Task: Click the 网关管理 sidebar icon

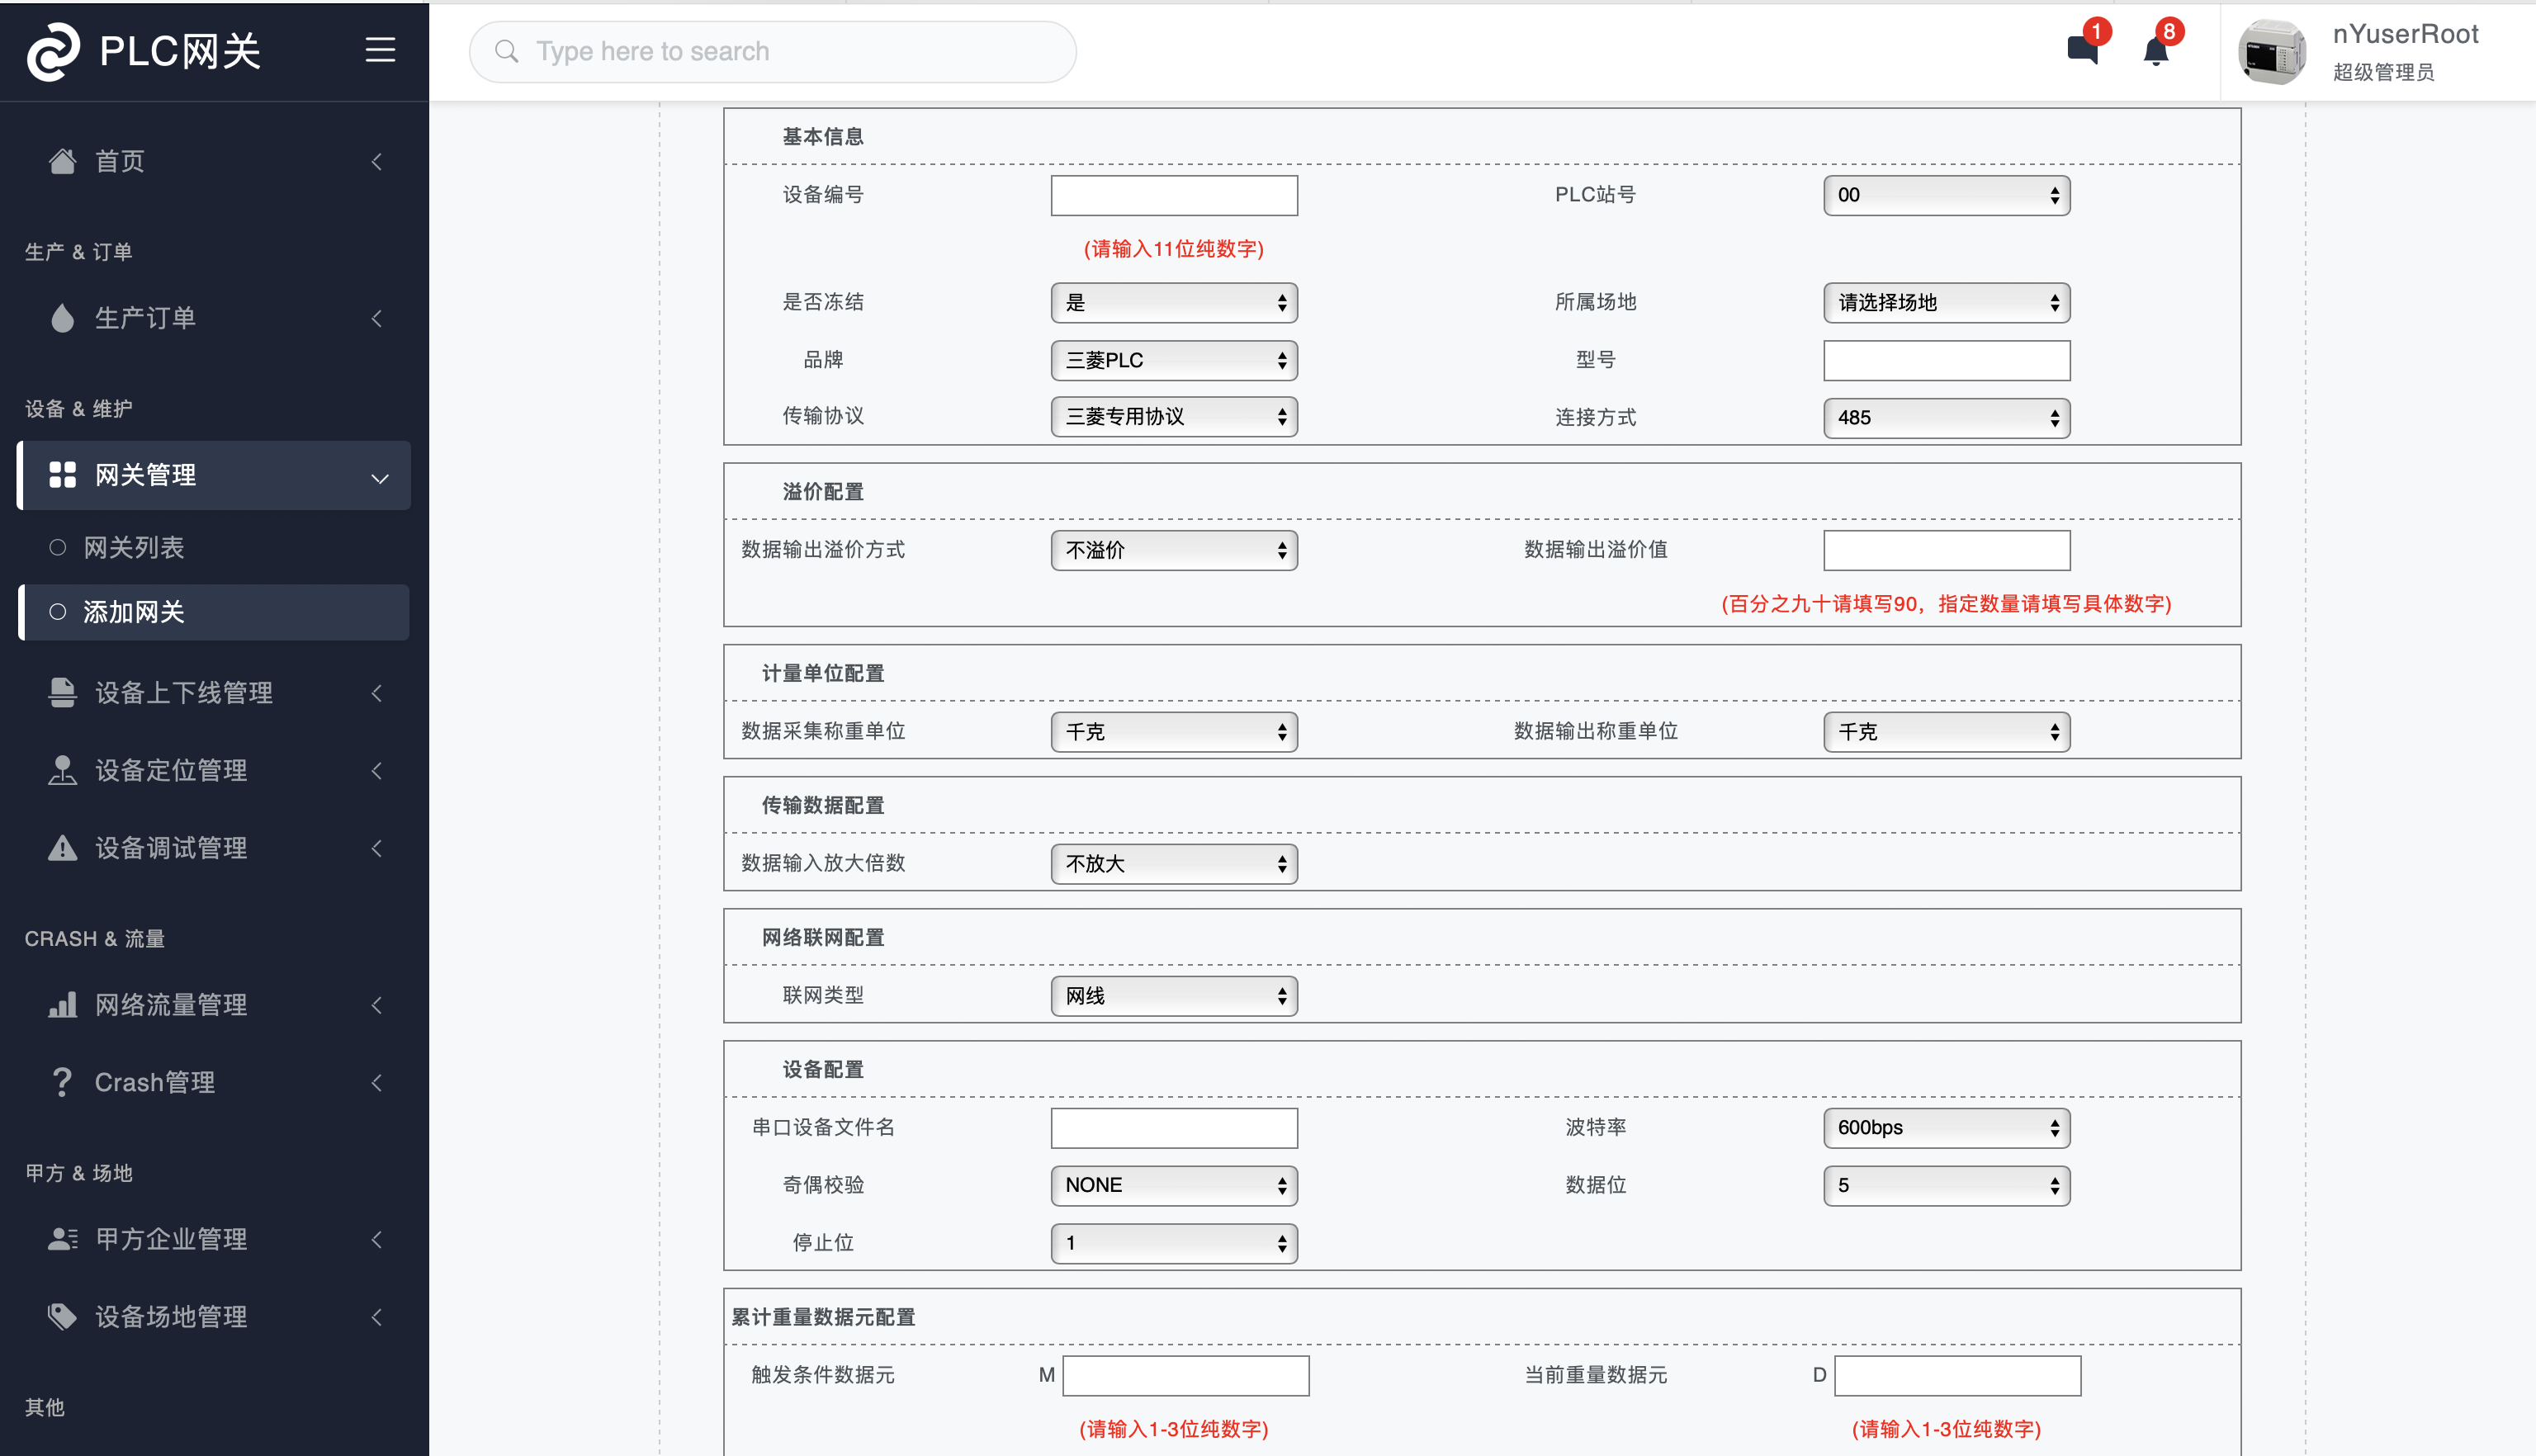Action: point(63,474)
